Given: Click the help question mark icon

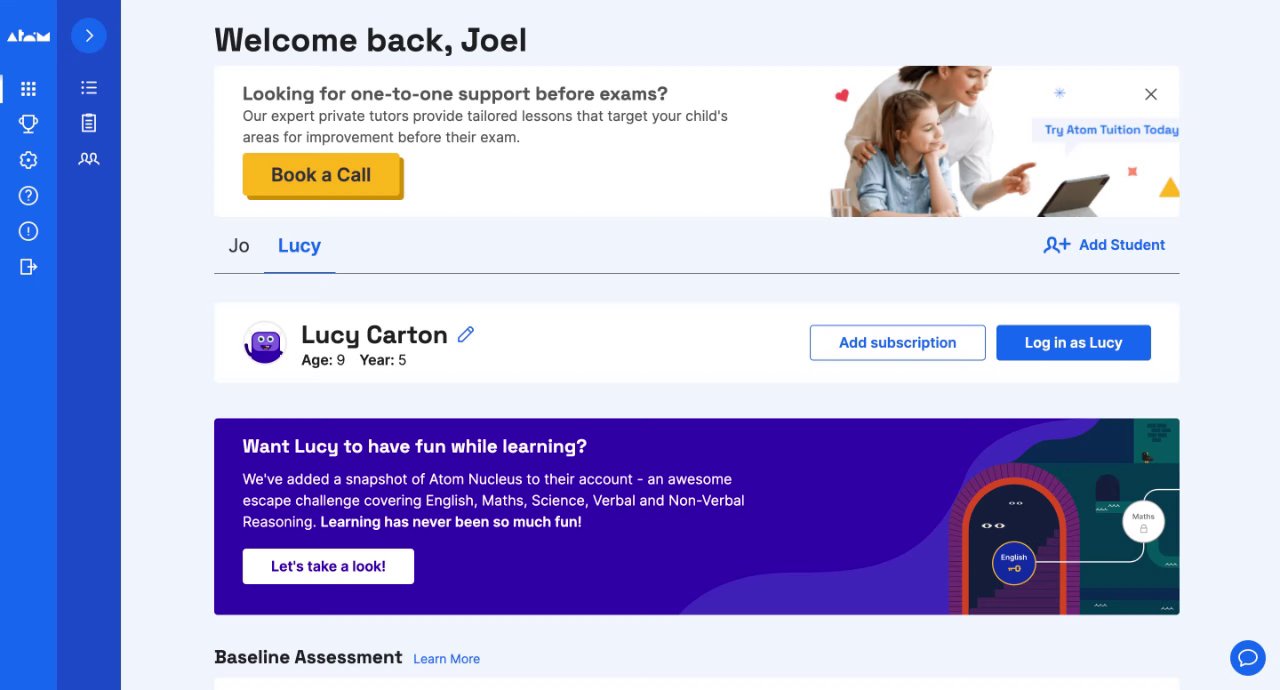Looking at the screenshot, I should 28,196.
